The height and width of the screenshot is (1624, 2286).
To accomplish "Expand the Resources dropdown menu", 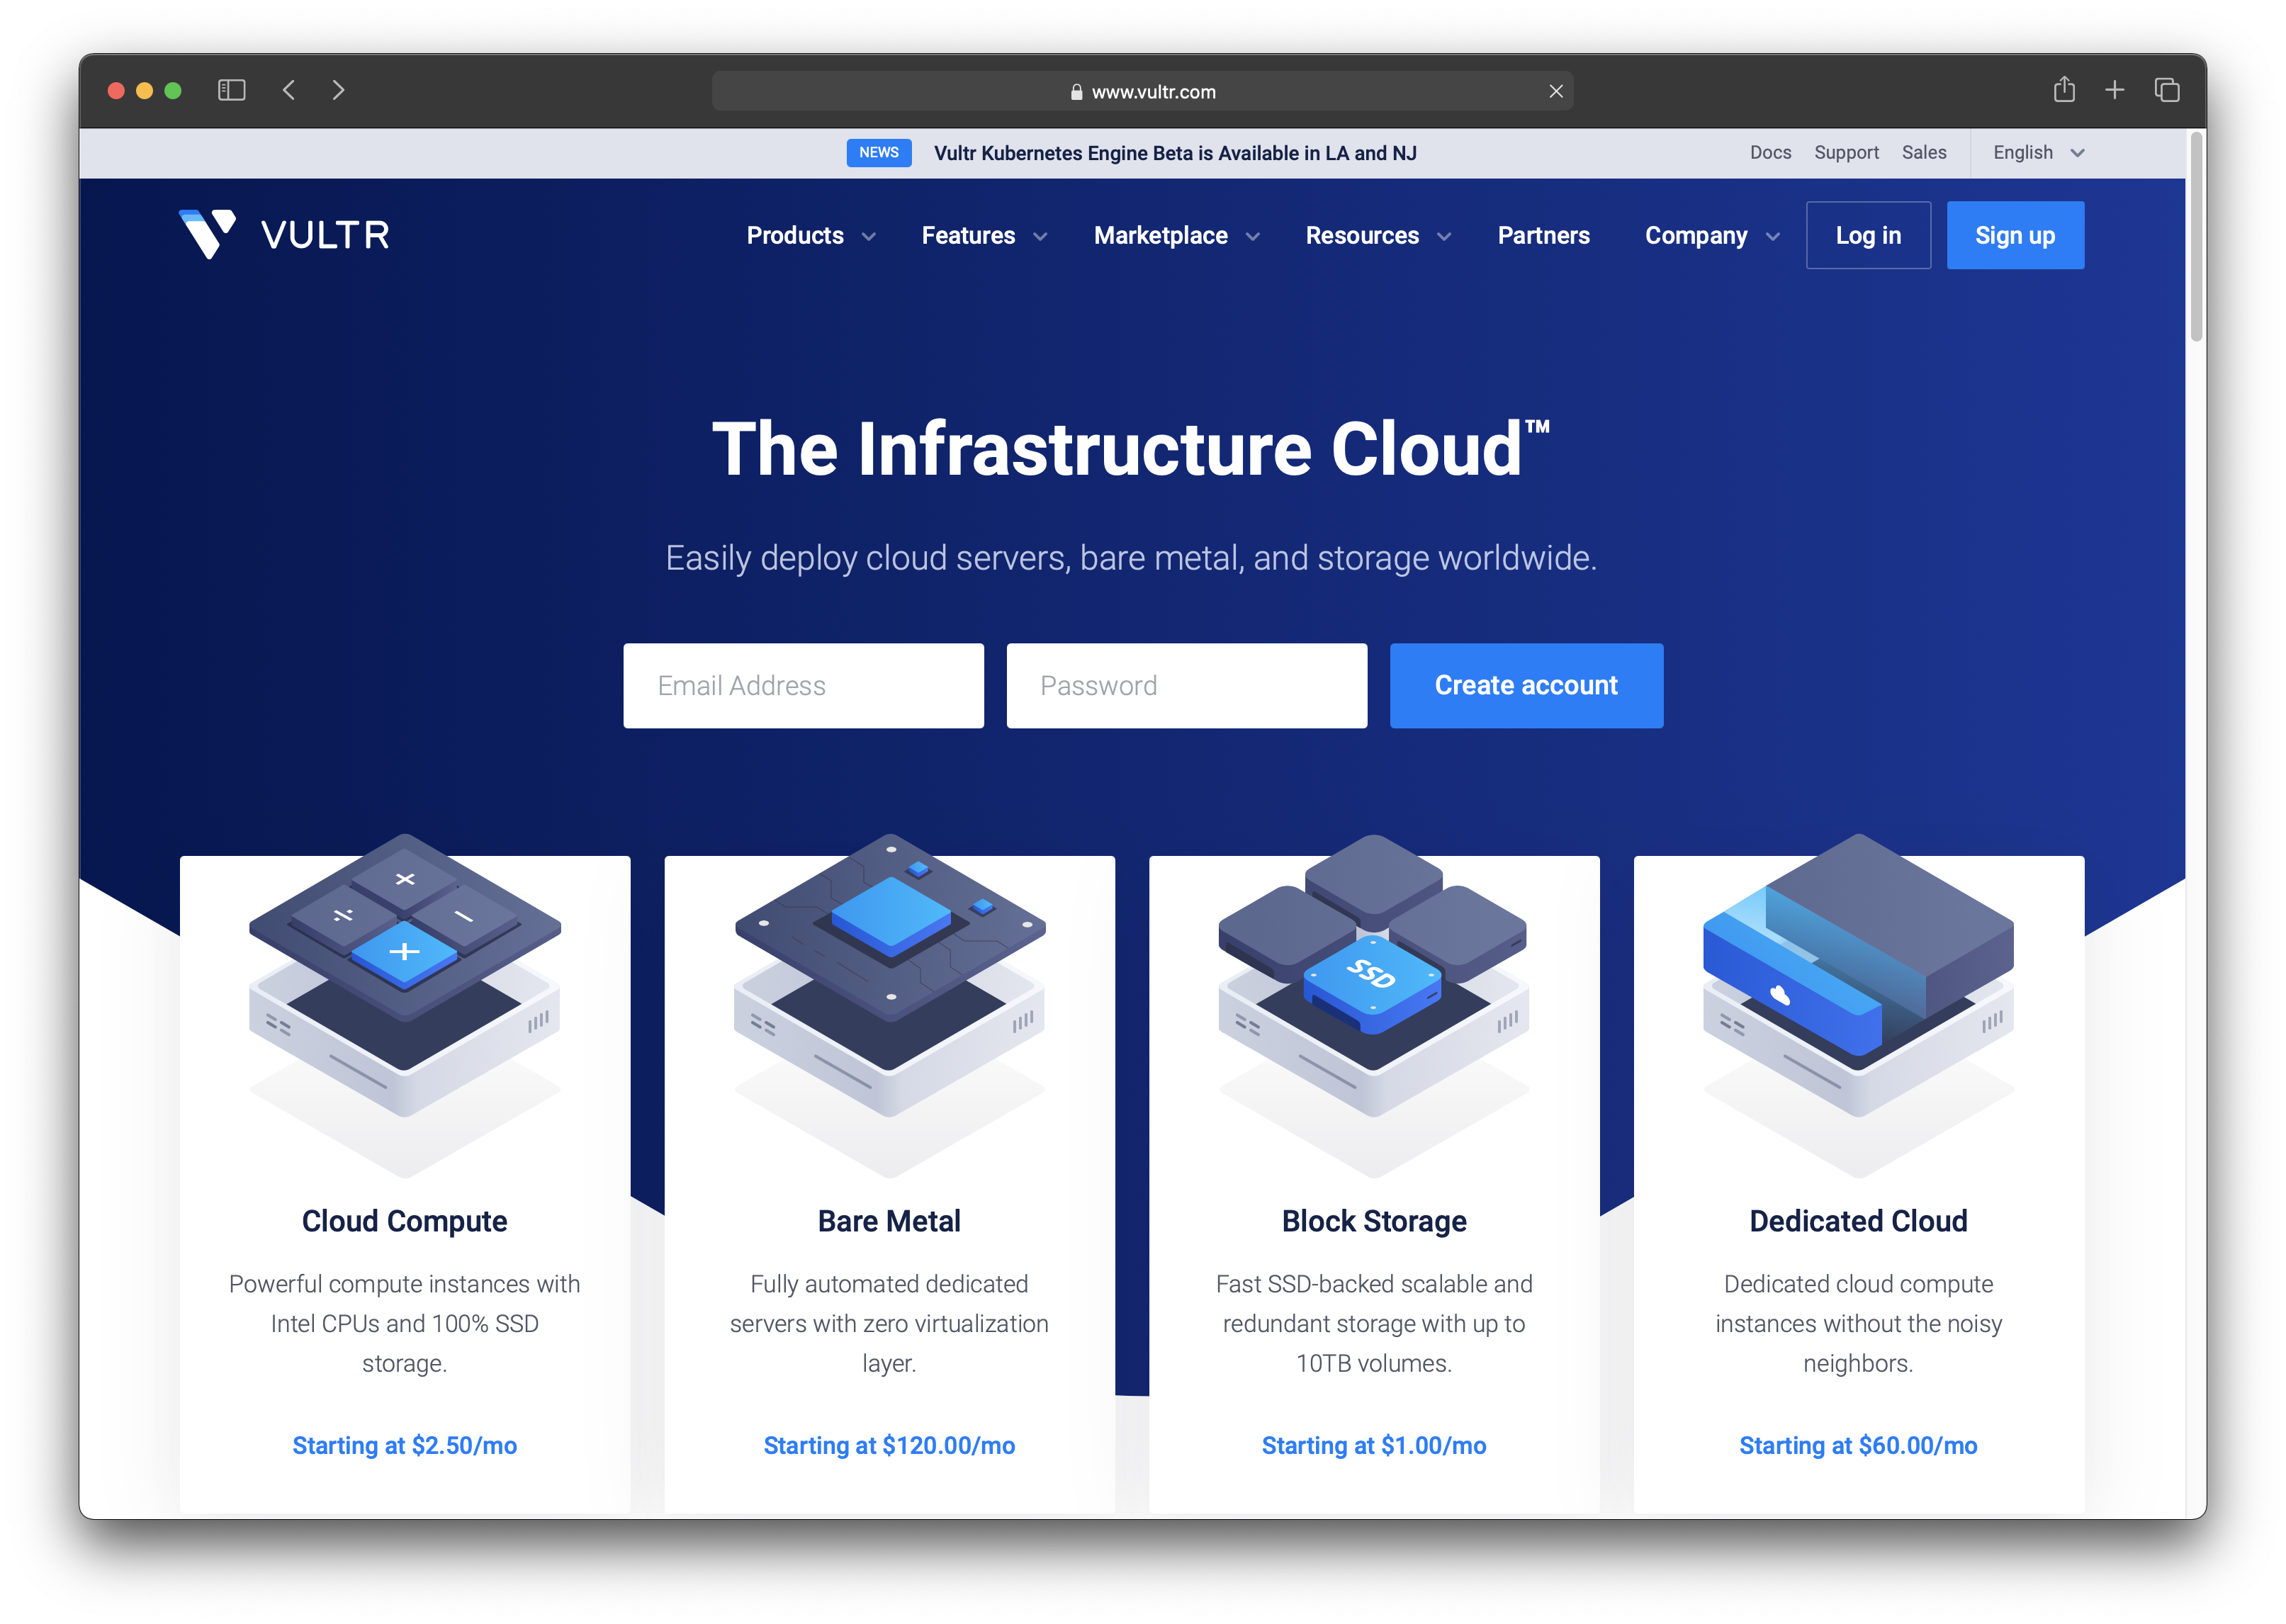I will click(x=1378, y=236).
